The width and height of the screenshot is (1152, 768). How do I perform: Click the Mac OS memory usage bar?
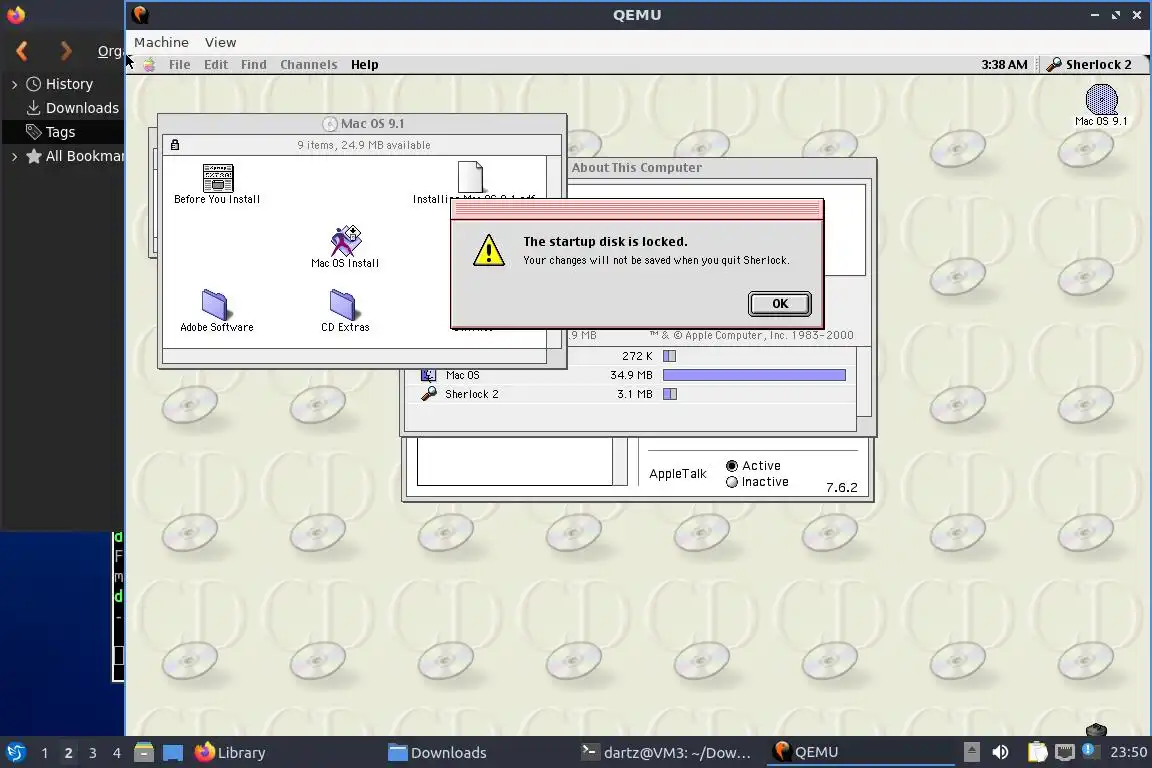tap(755, 375)
